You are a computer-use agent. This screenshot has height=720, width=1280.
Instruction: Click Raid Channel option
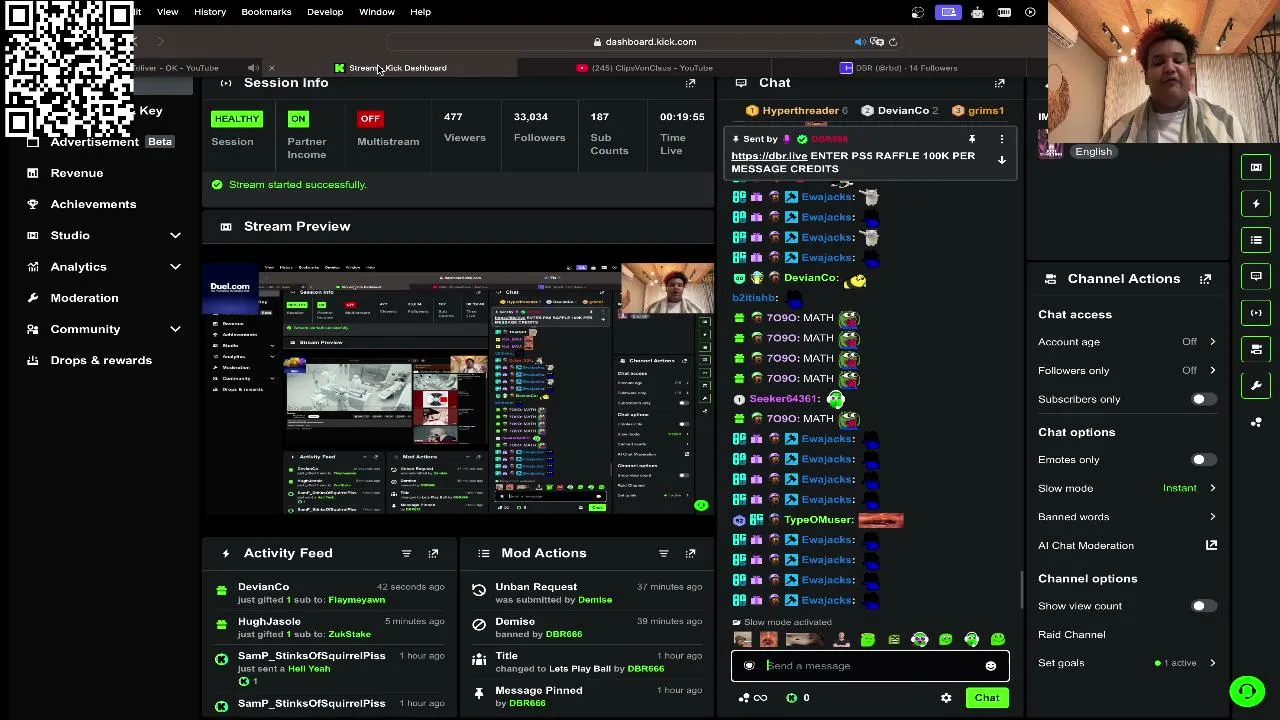[1071, 635]
